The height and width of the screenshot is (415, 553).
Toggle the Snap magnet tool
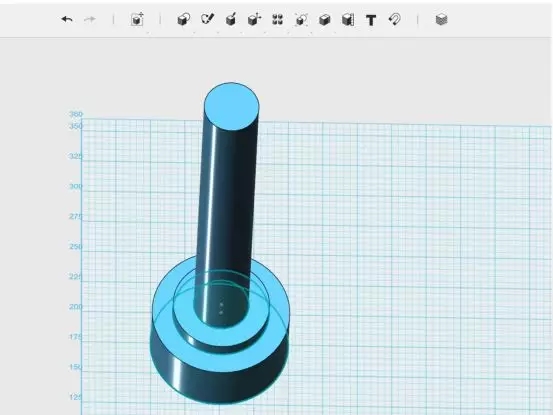tap(395, 19)
